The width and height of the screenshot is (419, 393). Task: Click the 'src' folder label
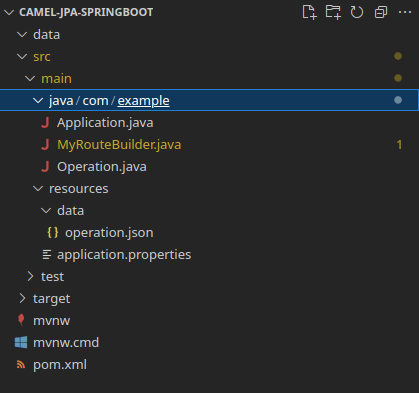click(42, 57)
